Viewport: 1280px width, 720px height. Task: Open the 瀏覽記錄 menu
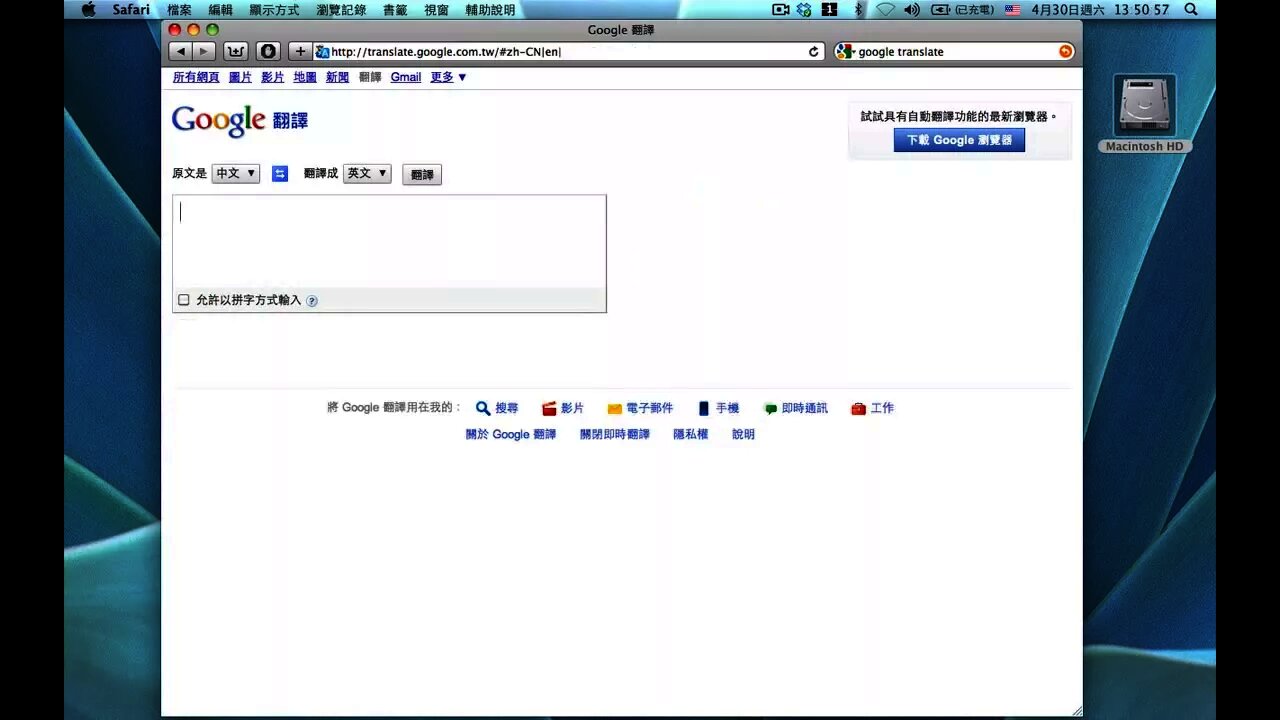341,9
